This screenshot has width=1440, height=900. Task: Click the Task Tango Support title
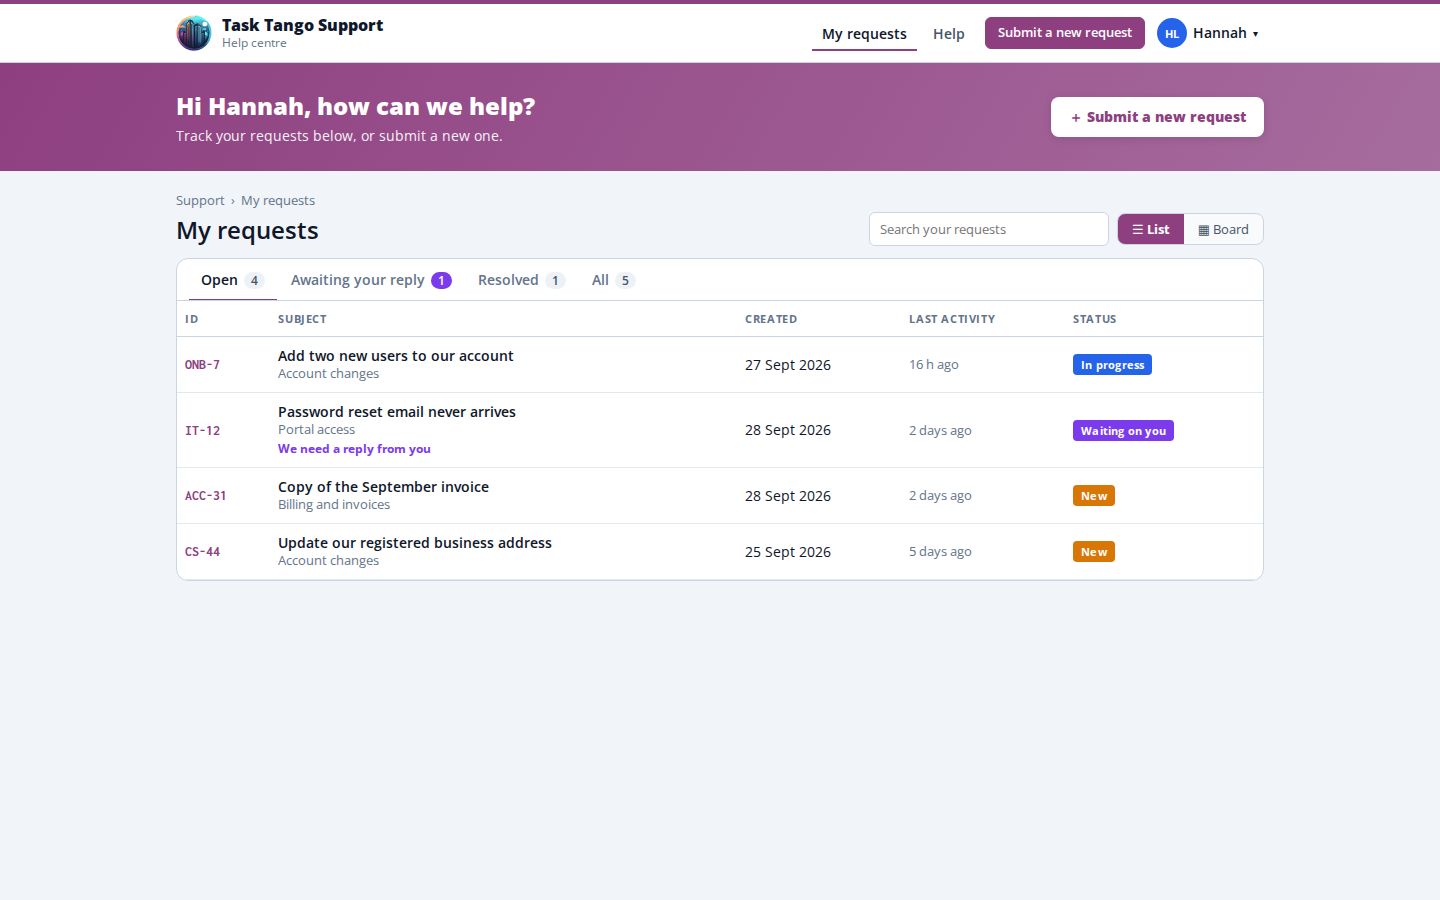(x=302, y=25)
